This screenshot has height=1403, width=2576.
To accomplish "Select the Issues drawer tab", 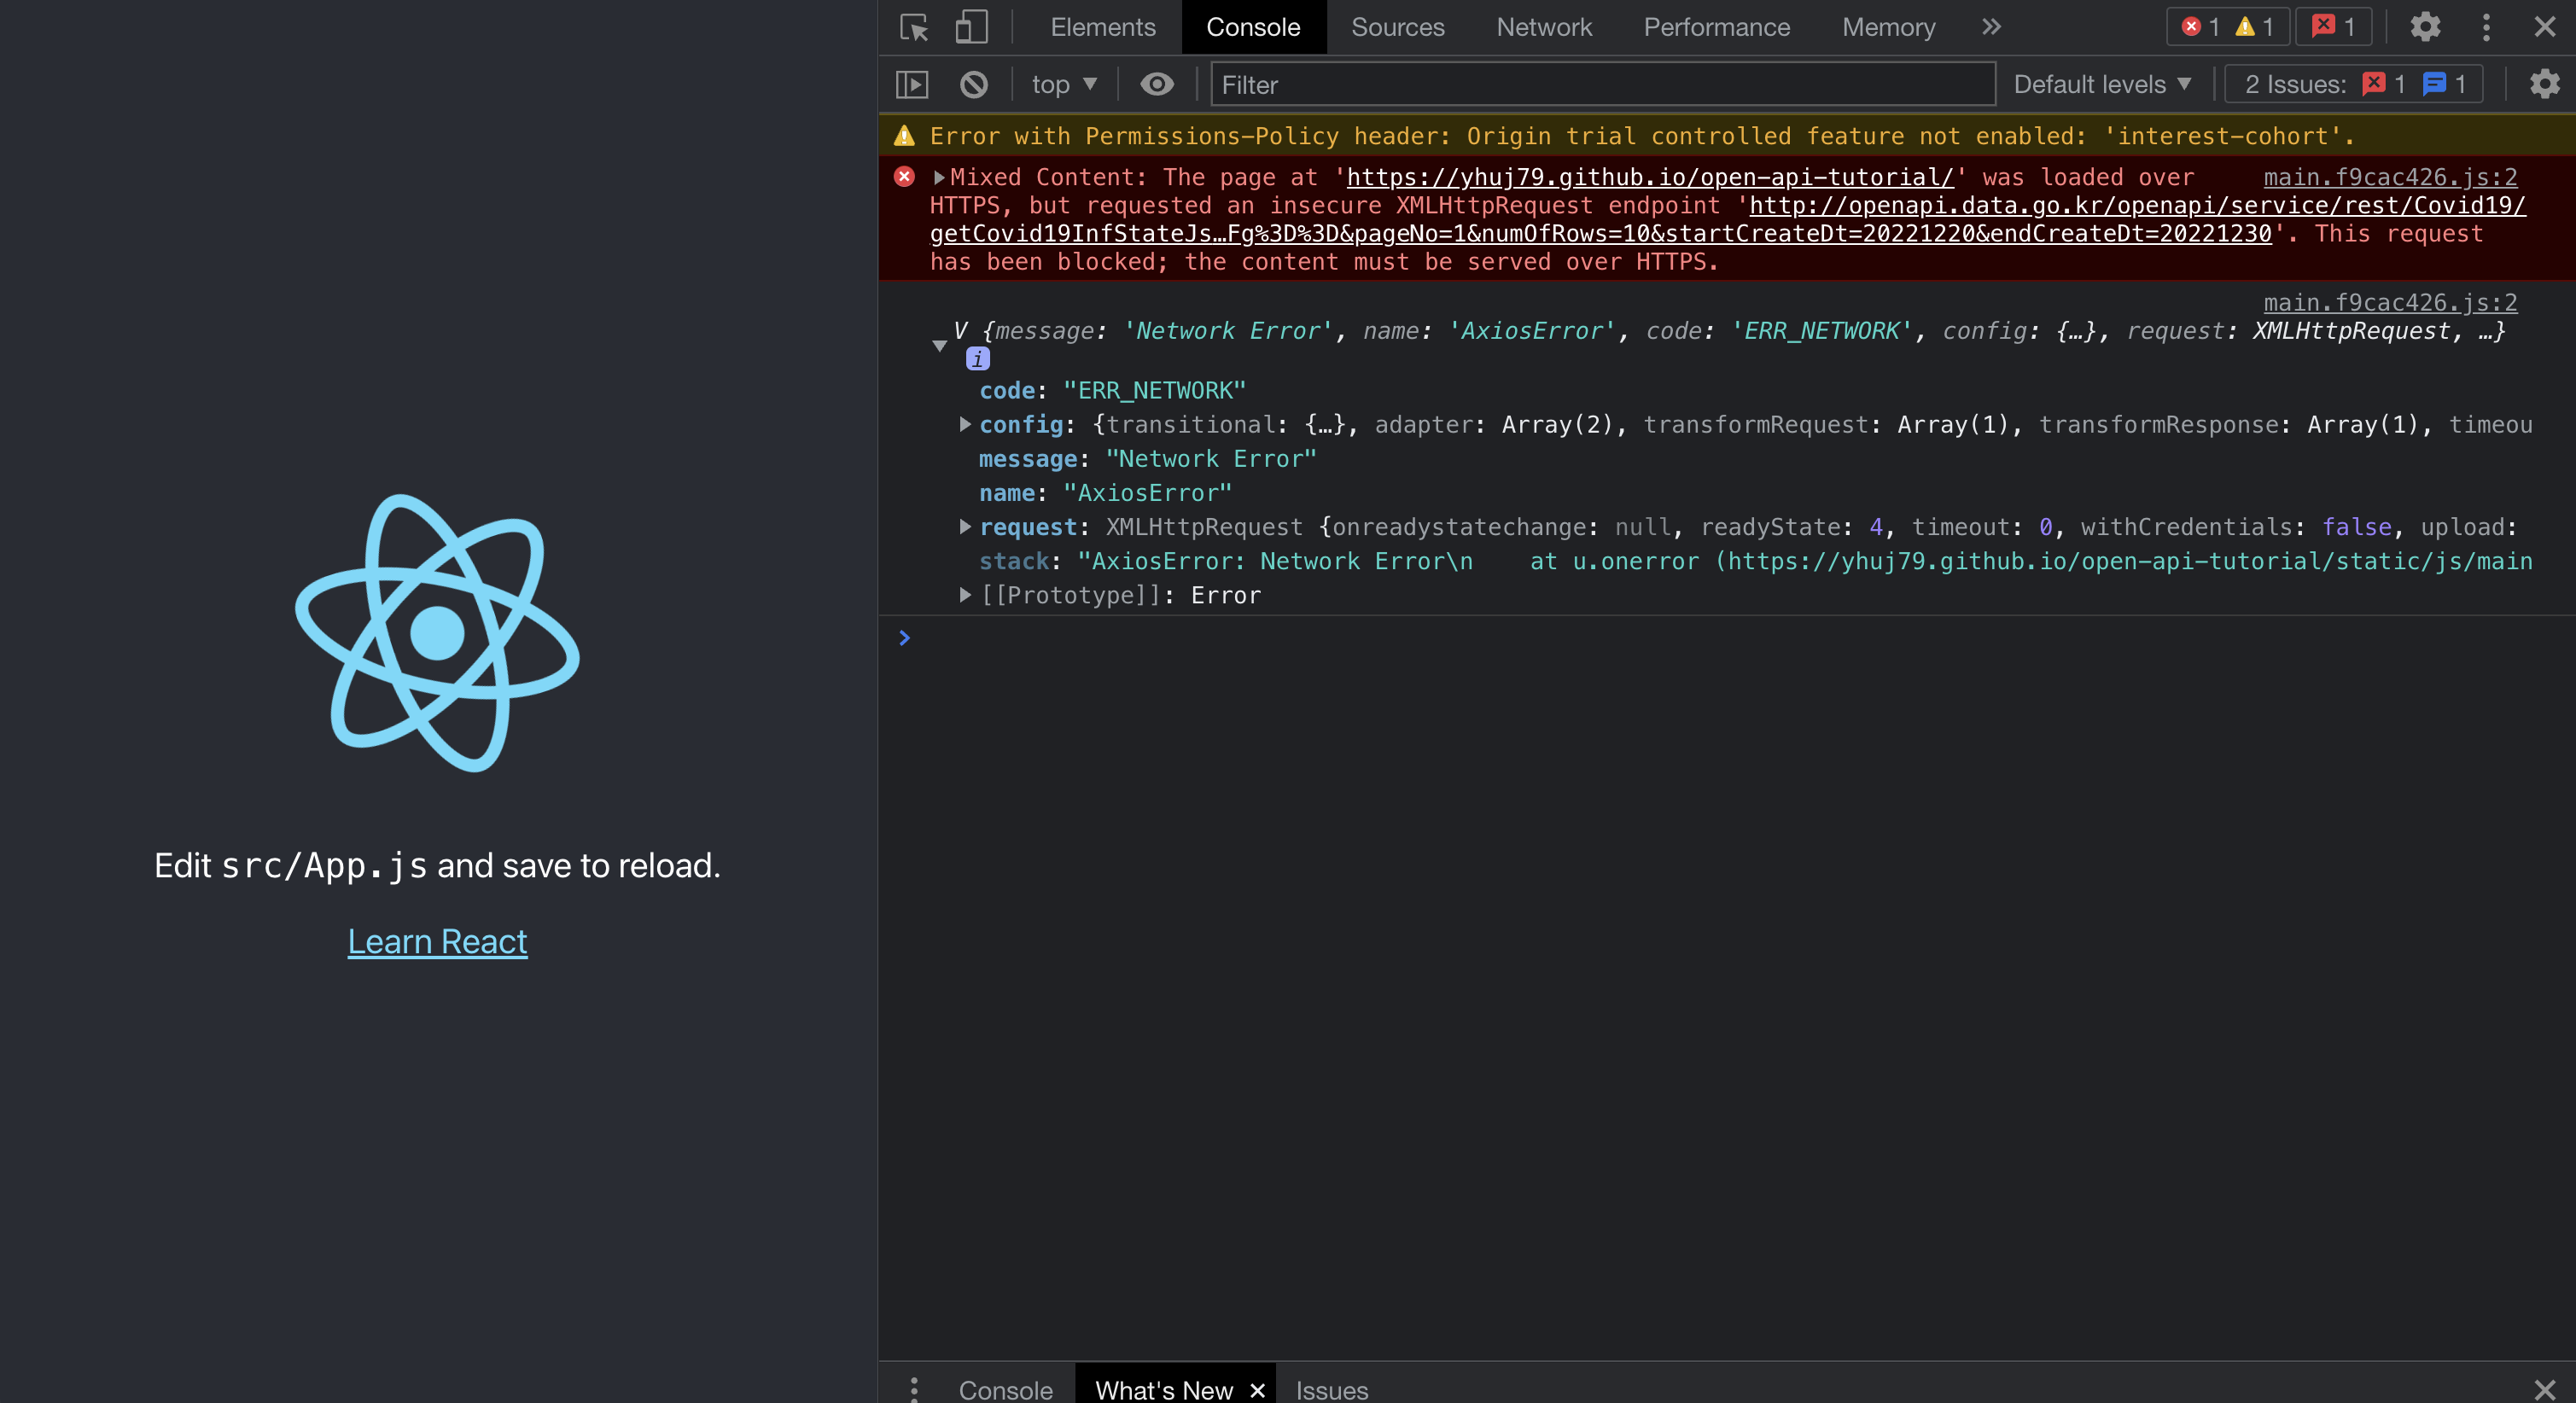I will 1331,1390.
